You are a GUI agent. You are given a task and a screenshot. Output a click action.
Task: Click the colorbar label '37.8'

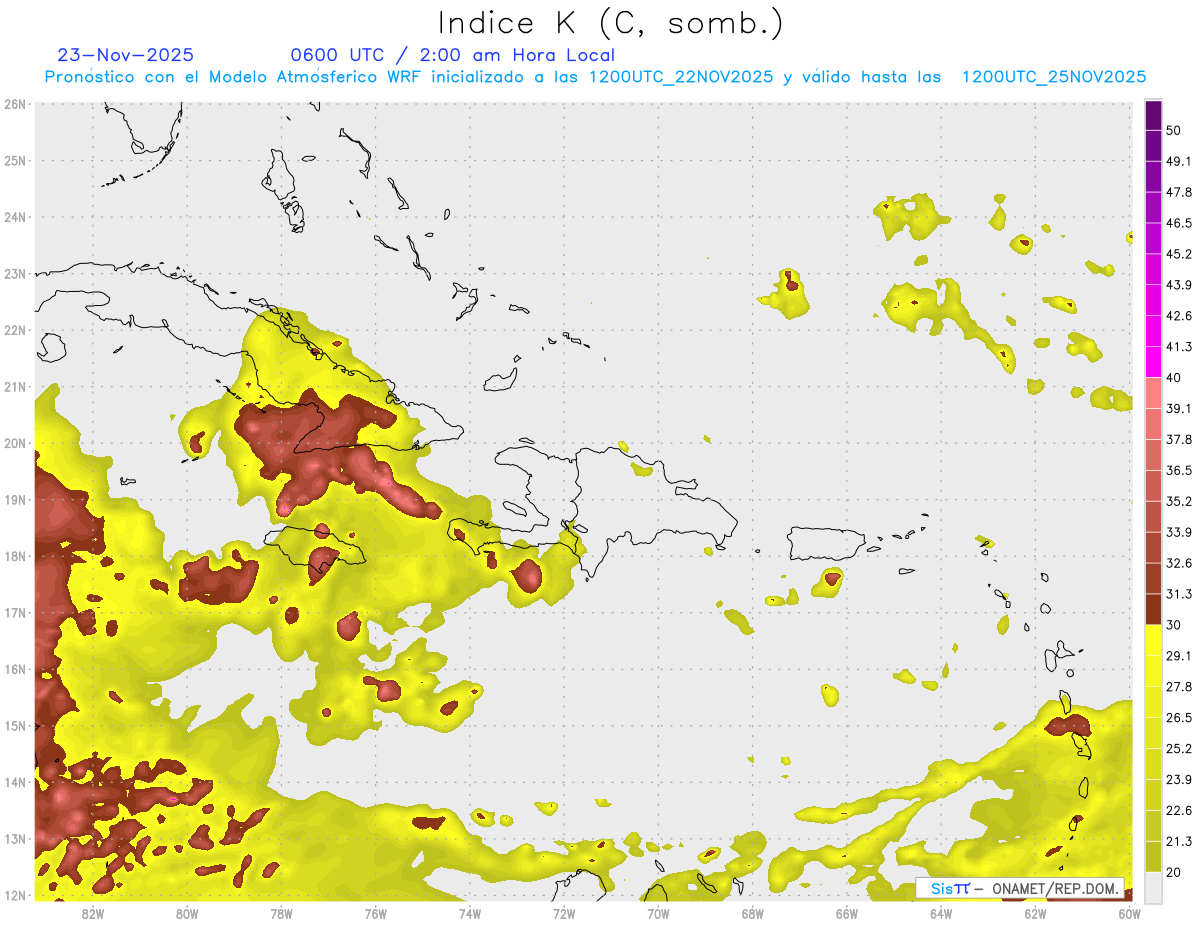click(1178, 440)
